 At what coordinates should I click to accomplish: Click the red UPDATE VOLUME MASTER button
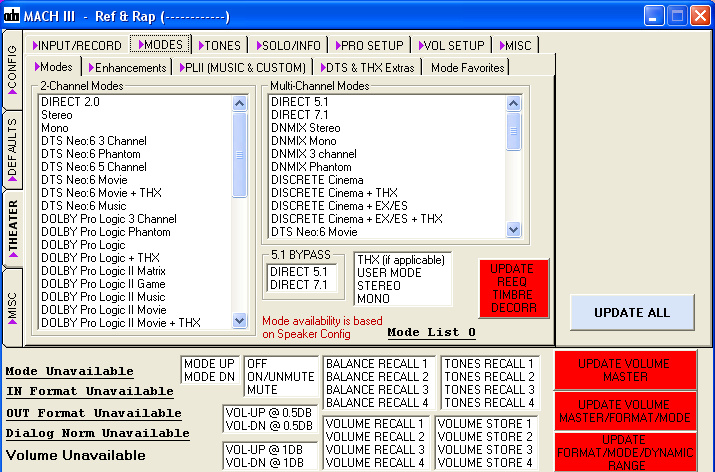click(x=624, y=371)
